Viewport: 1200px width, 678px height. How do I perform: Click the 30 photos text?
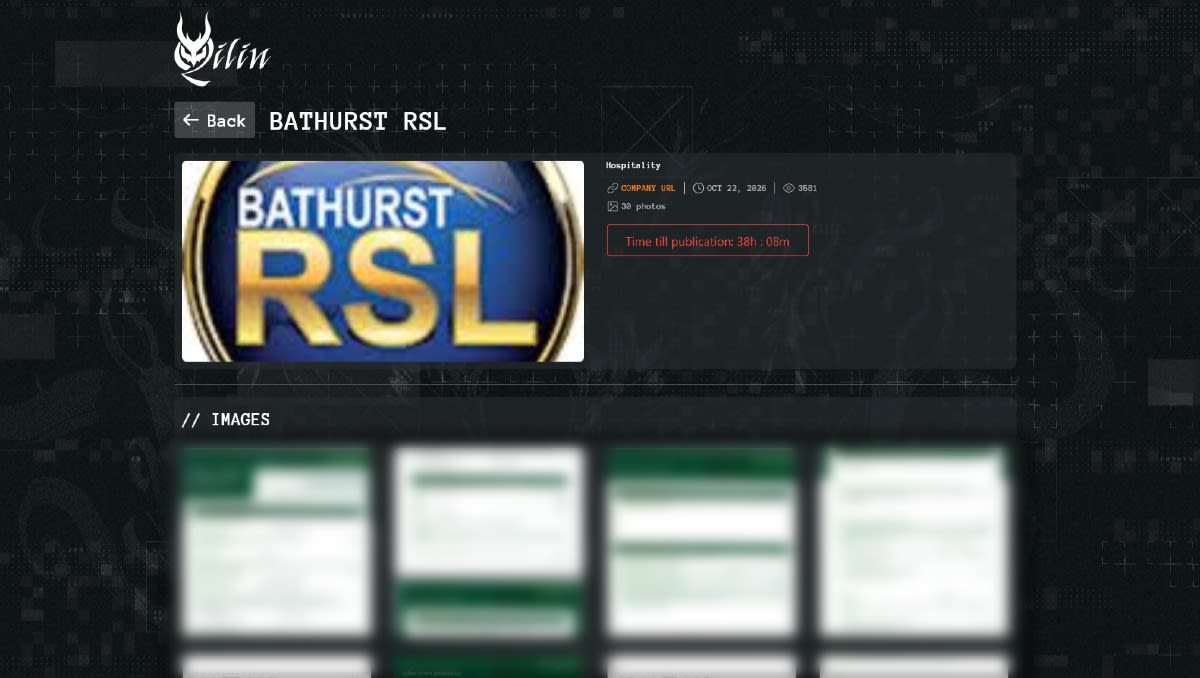[643, 206]
